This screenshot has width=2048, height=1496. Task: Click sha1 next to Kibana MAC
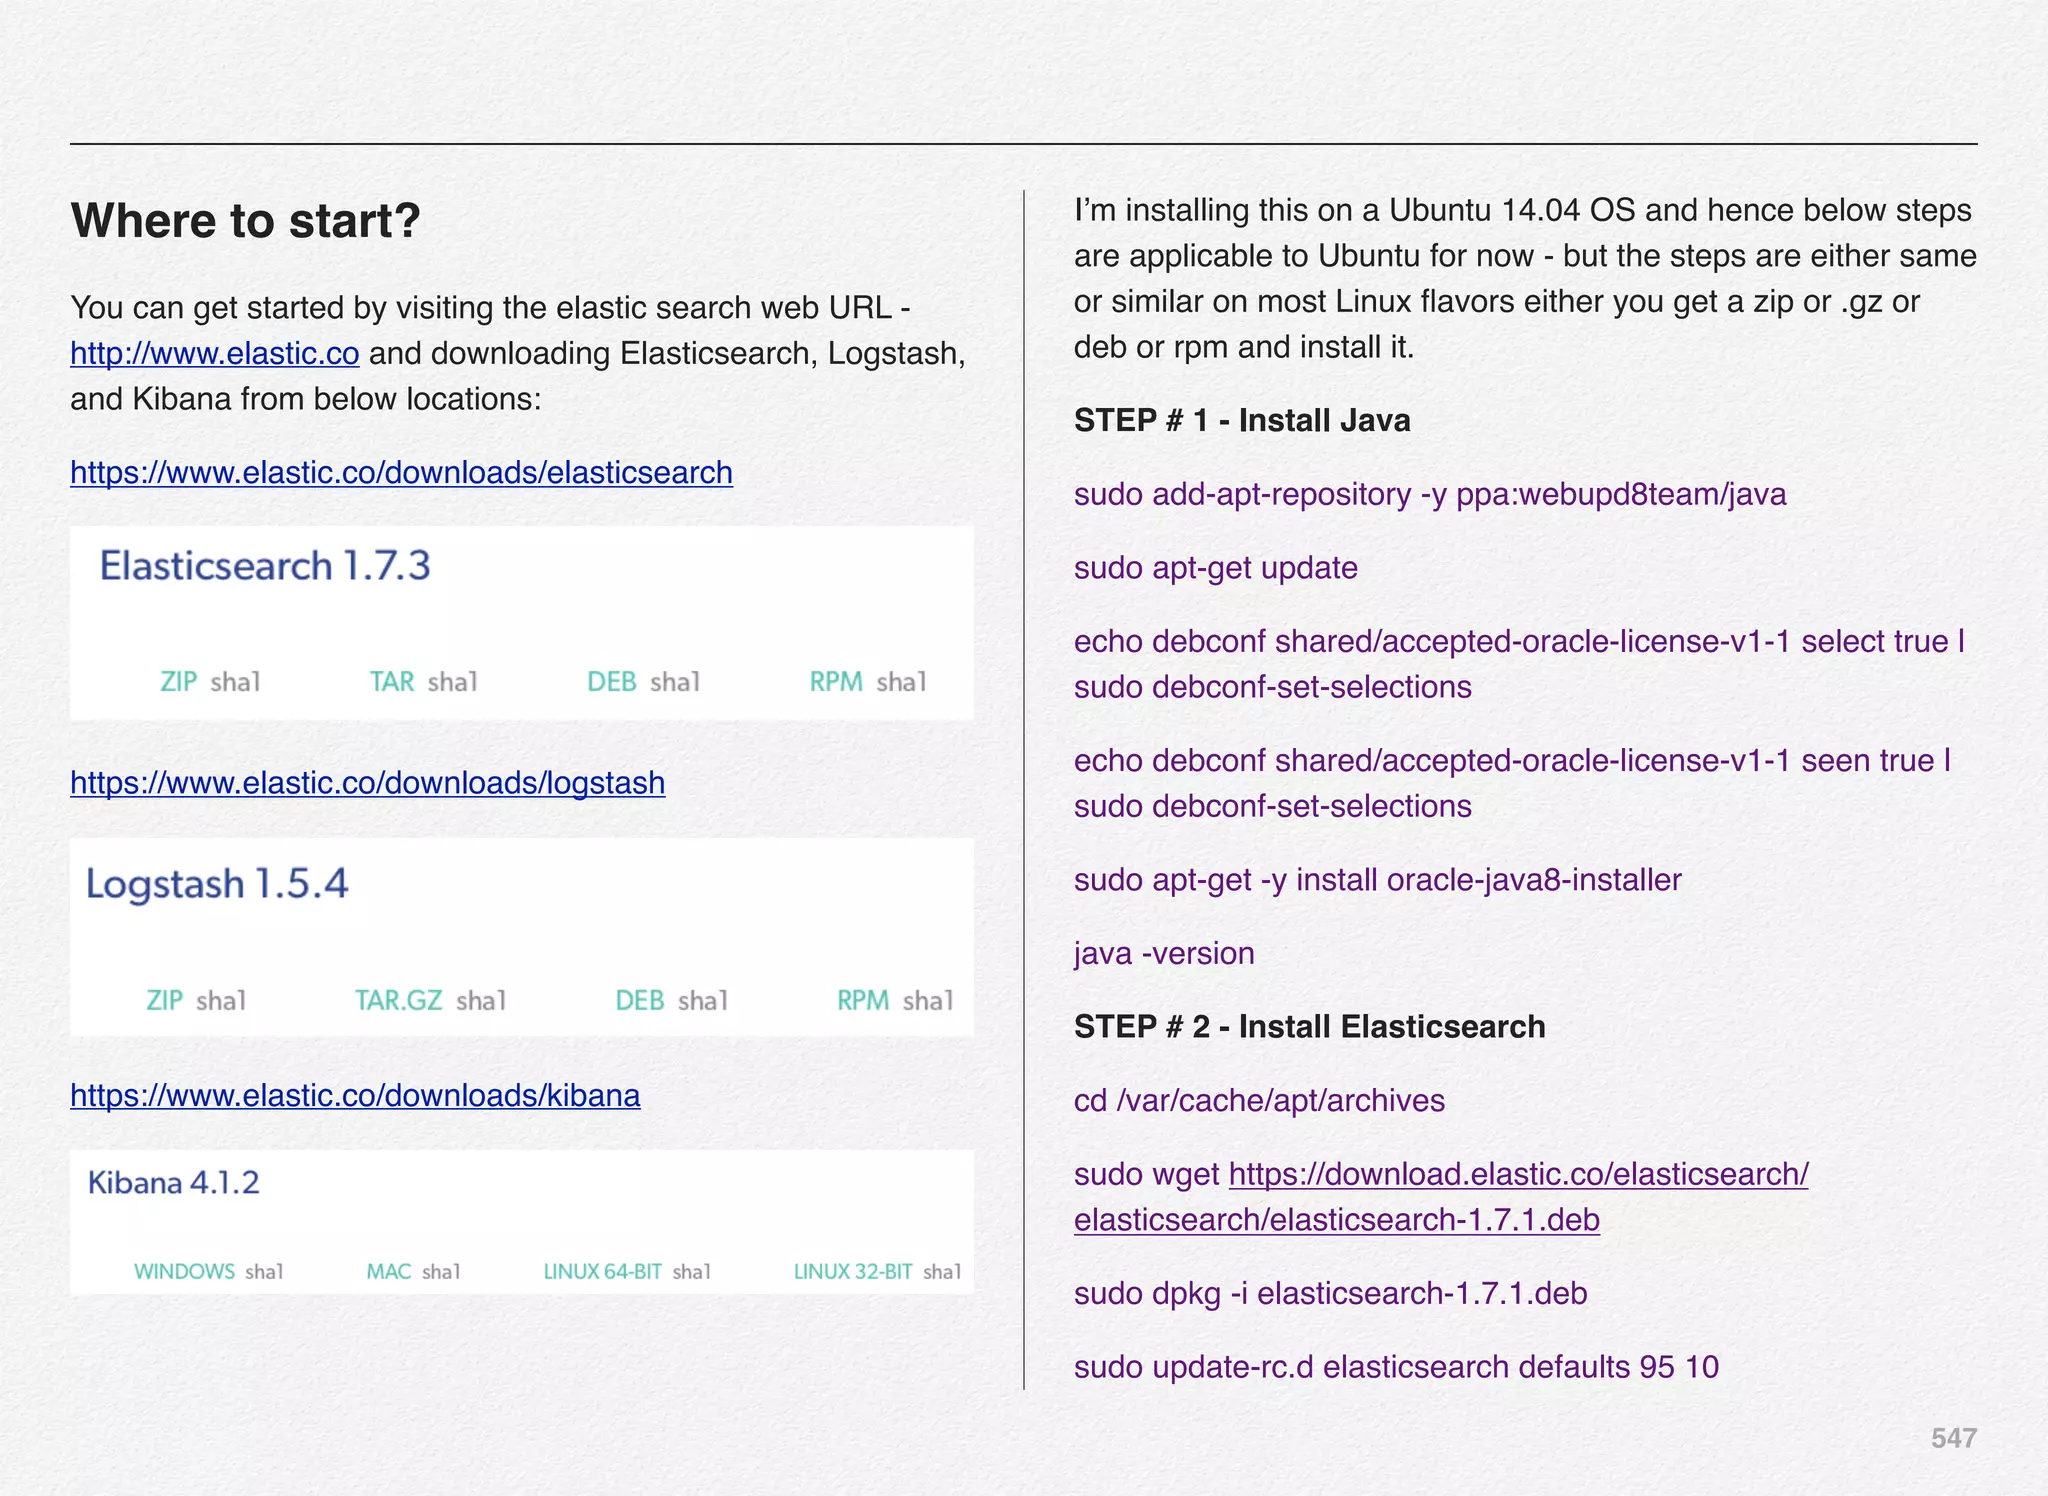point(441,1272)
